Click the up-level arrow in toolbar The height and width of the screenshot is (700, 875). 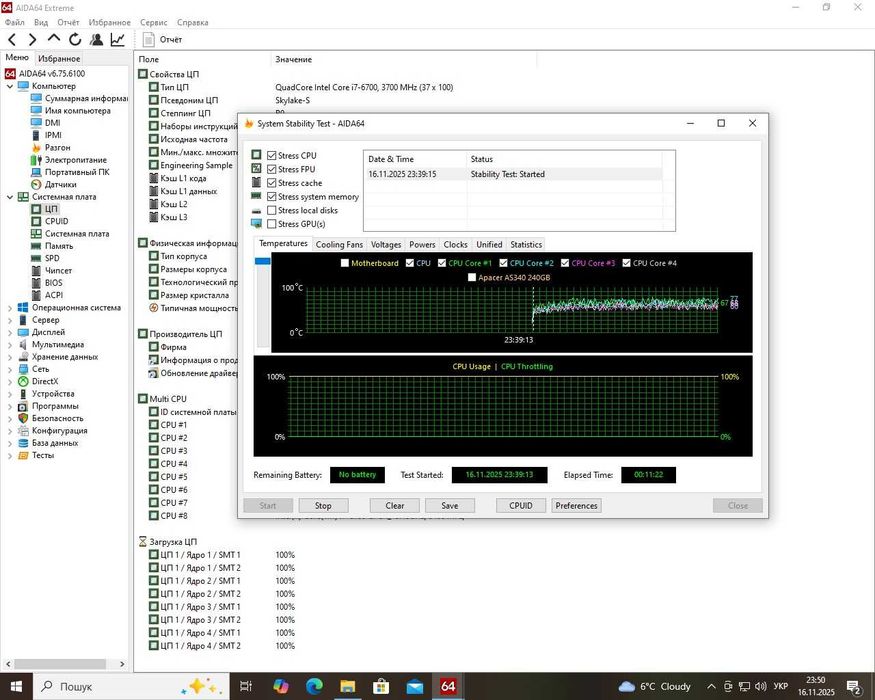tap(54, 39)
